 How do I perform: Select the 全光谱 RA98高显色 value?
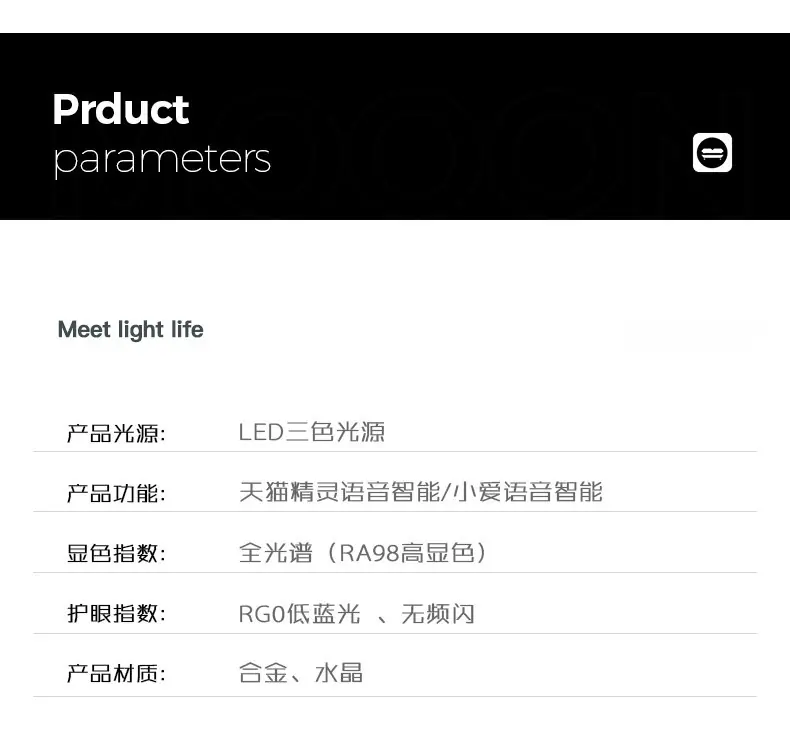363,553
